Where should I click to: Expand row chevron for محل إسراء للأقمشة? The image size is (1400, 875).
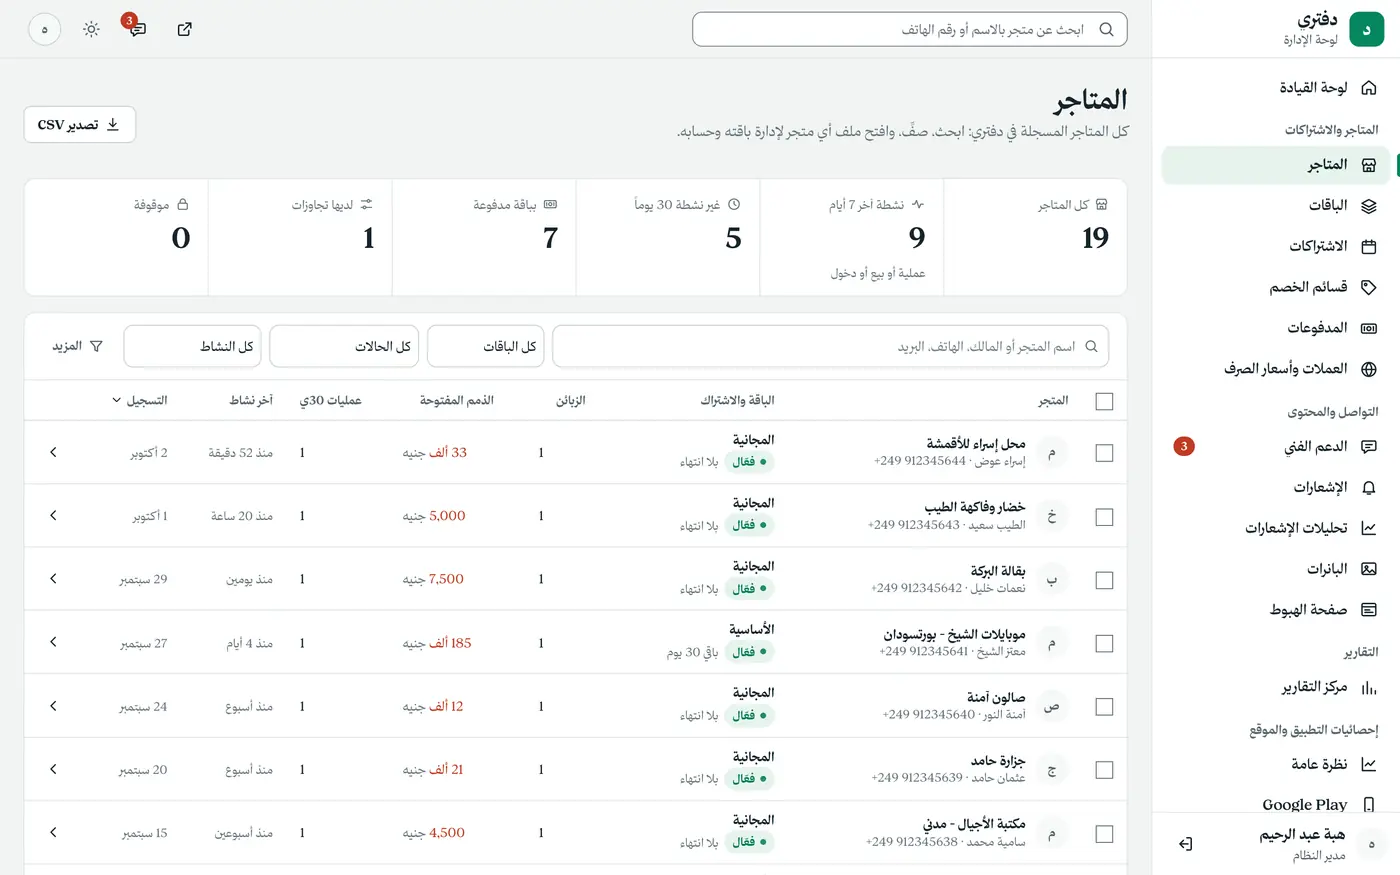[53, 452]
